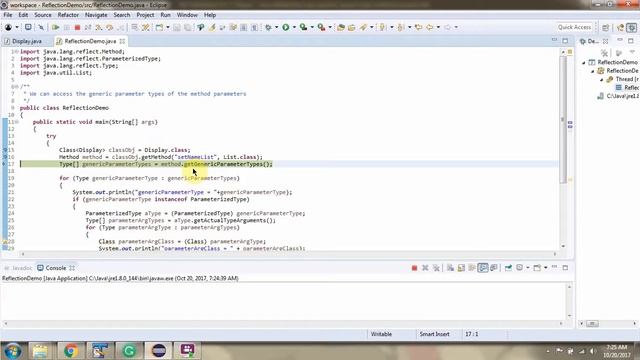Viewport: 640px width, 360px height.
Task: Close the ReflectionDemo.java tab
Action: 122,41
